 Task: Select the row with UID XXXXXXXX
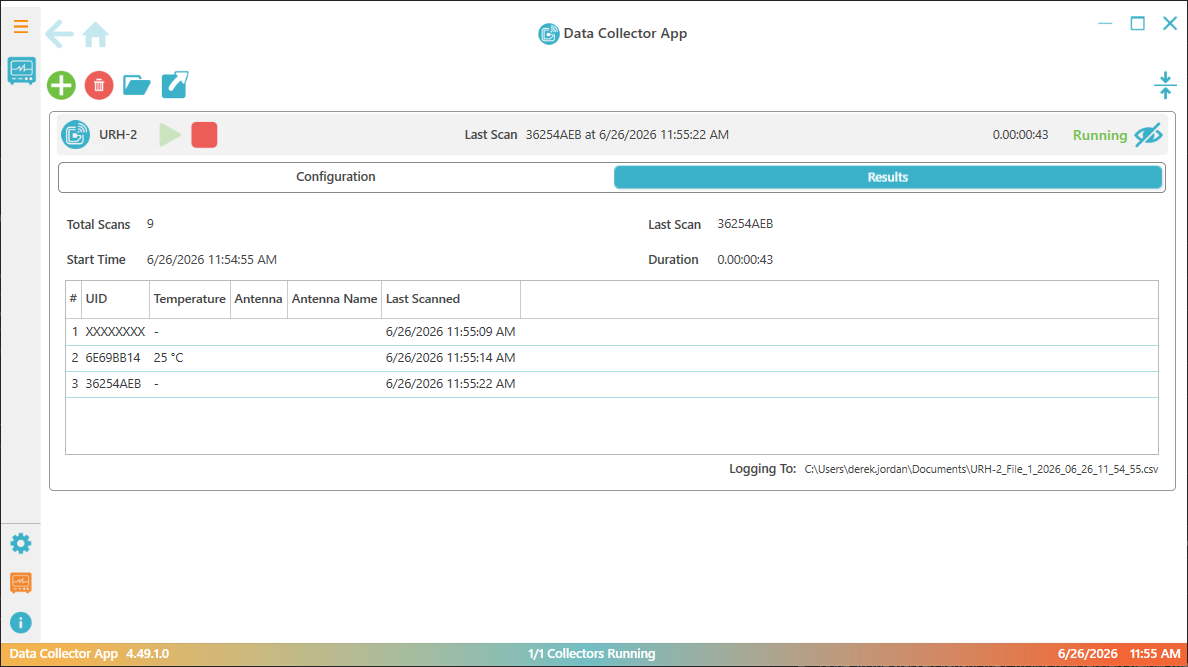pyautogui.click(x=612, y=332)
